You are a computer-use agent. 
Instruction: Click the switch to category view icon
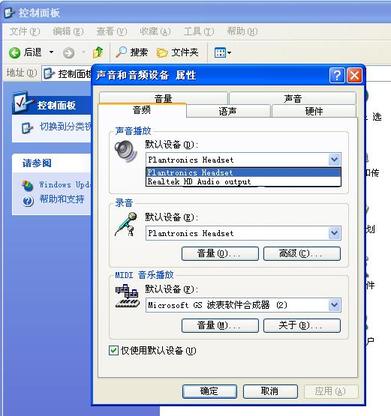[27, 128]
